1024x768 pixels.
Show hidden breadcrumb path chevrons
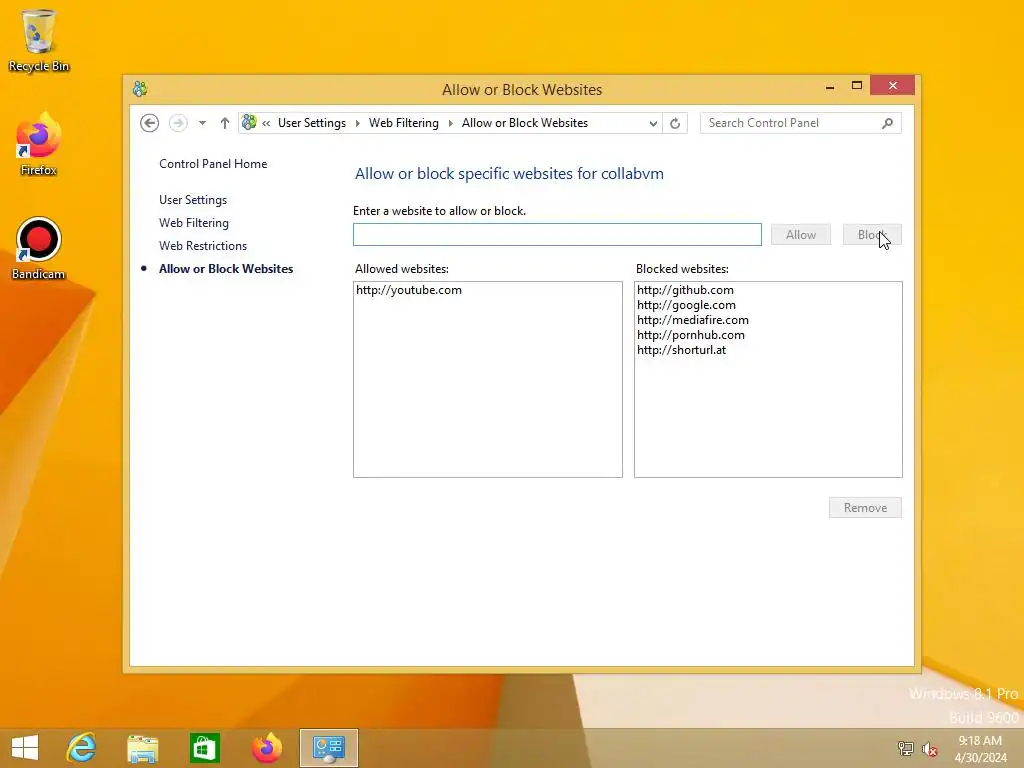266,123
